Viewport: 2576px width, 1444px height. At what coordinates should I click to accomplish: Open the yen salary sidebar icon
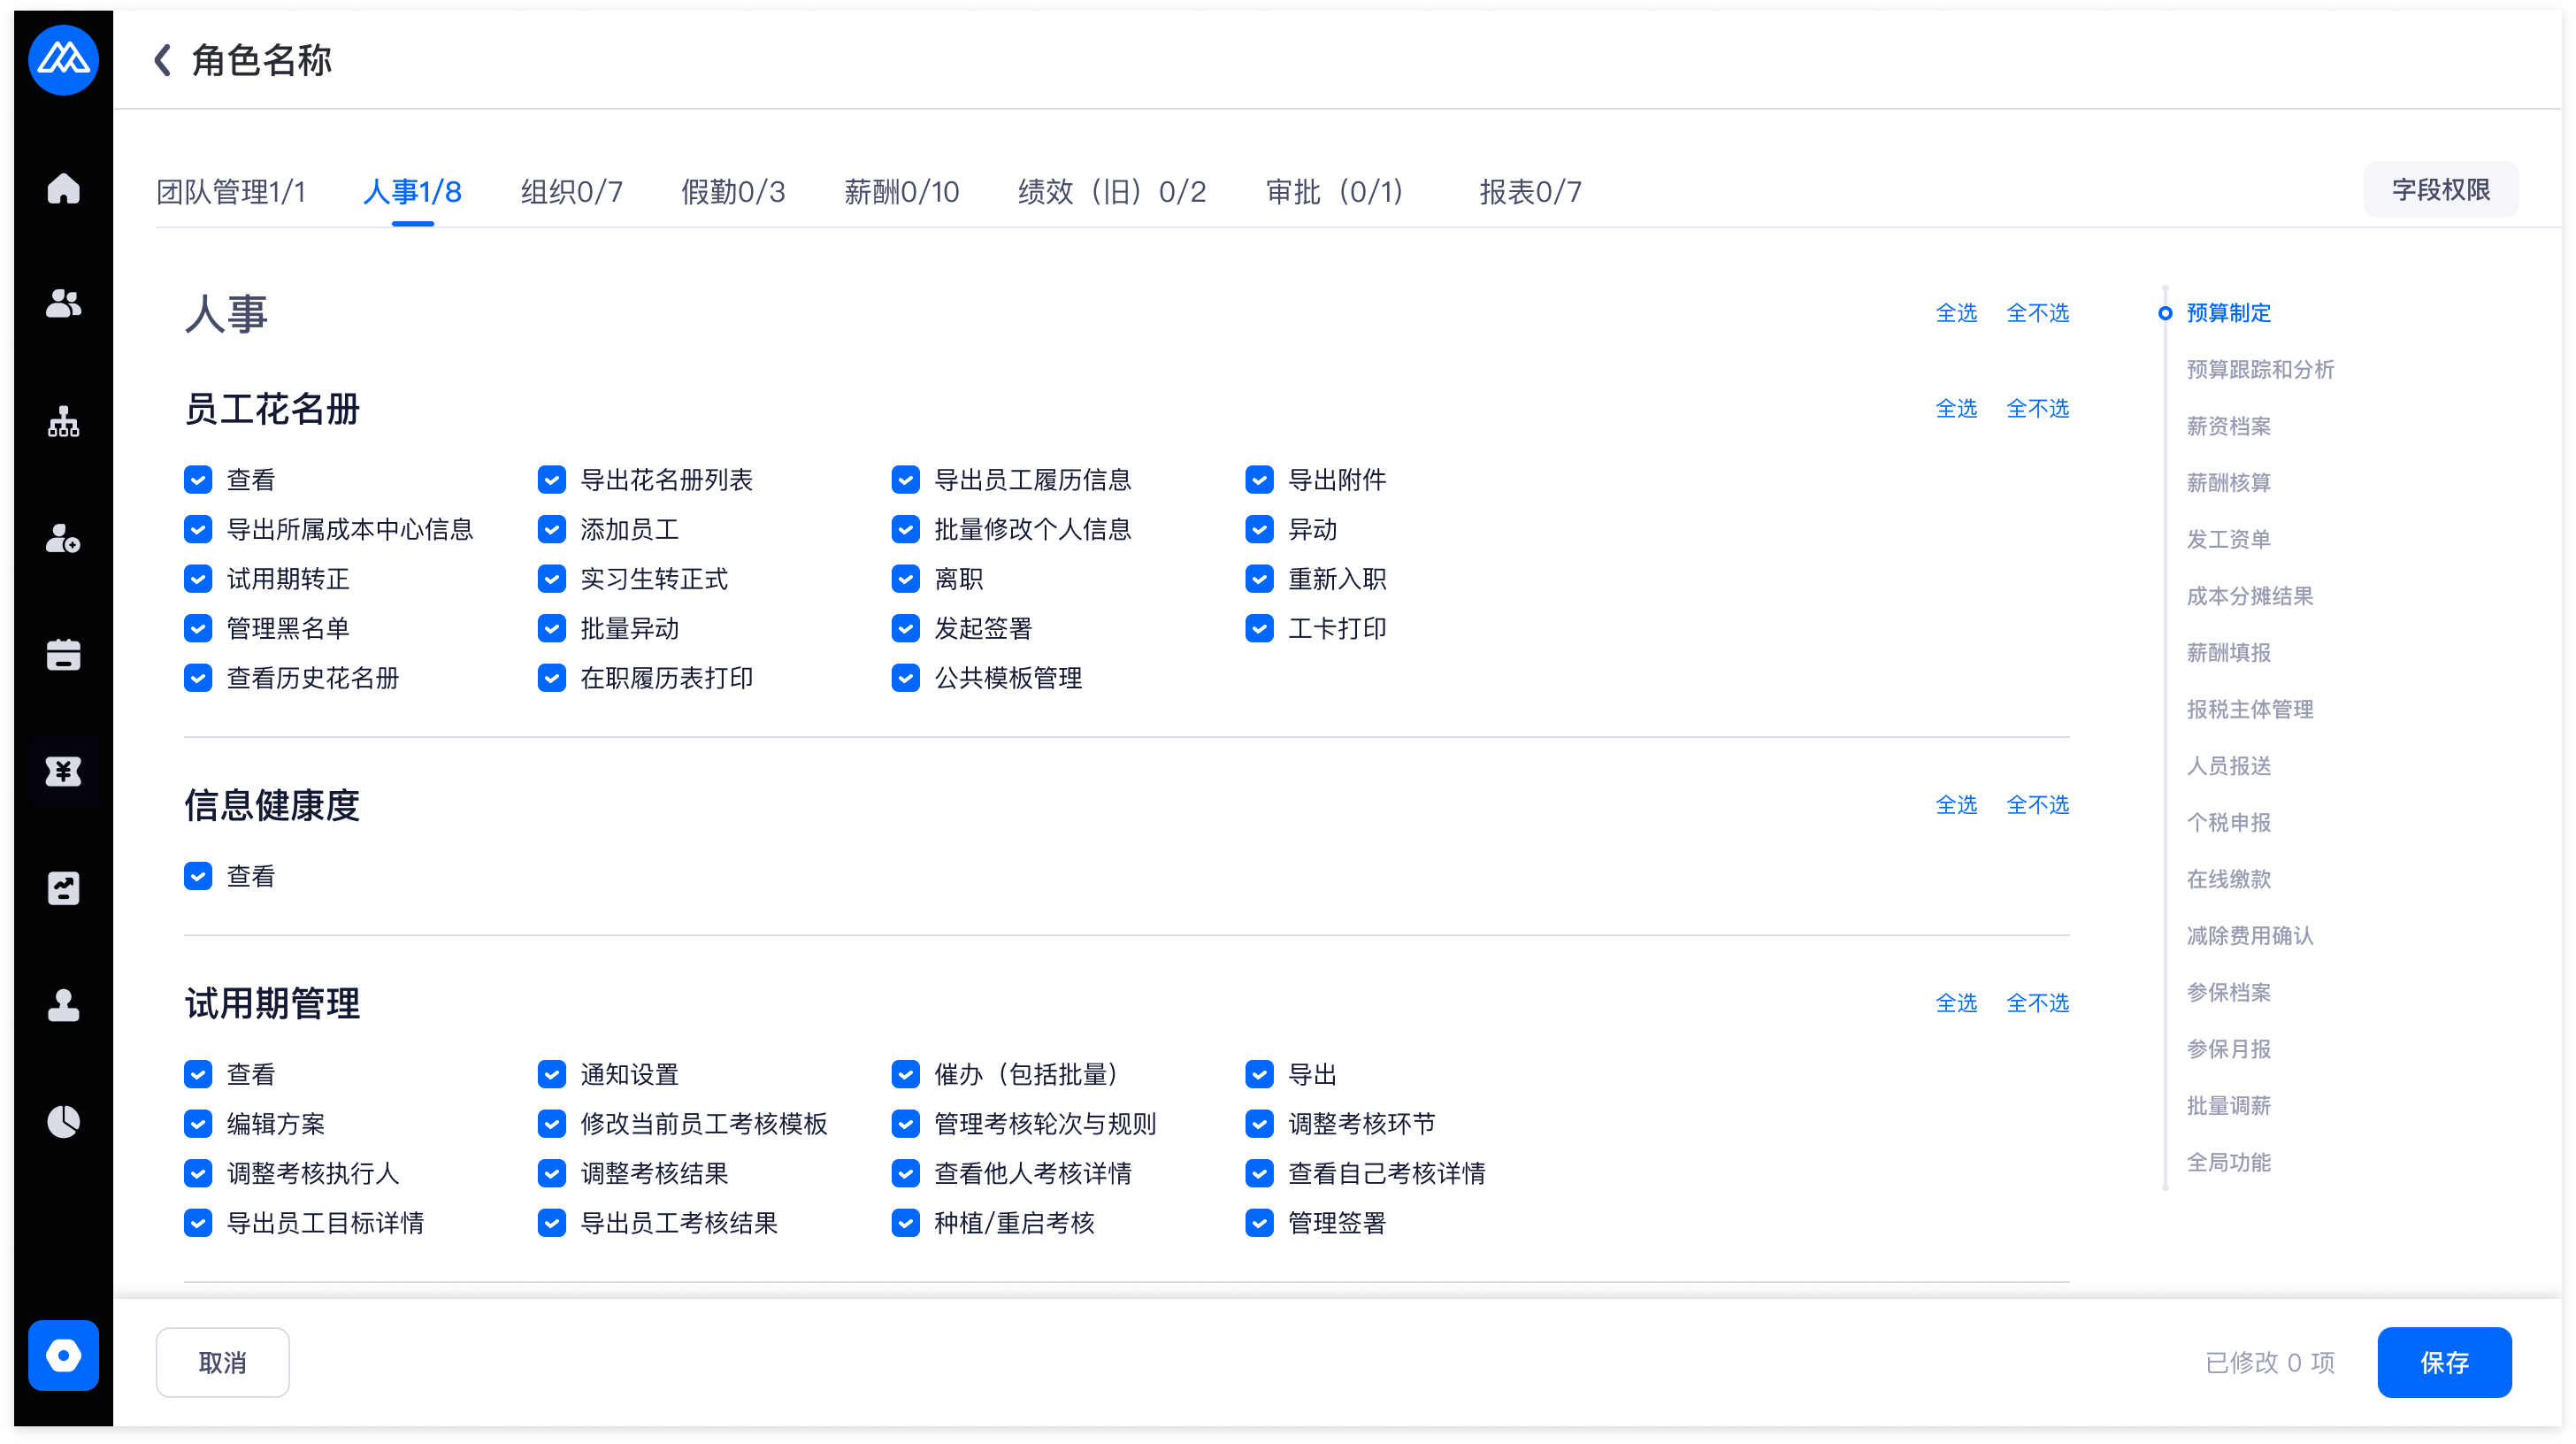coord(63,771)
